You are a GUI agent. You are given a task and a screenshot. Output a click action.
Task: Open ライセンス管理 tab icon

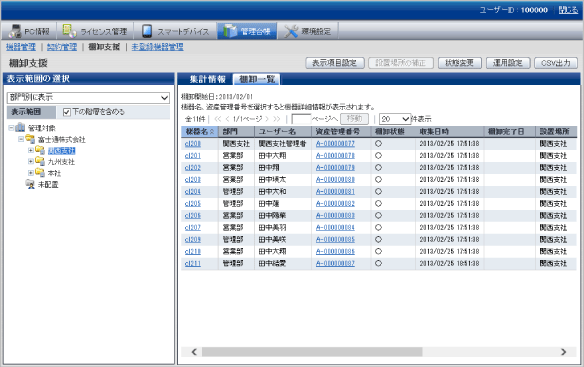click(69, 31)
